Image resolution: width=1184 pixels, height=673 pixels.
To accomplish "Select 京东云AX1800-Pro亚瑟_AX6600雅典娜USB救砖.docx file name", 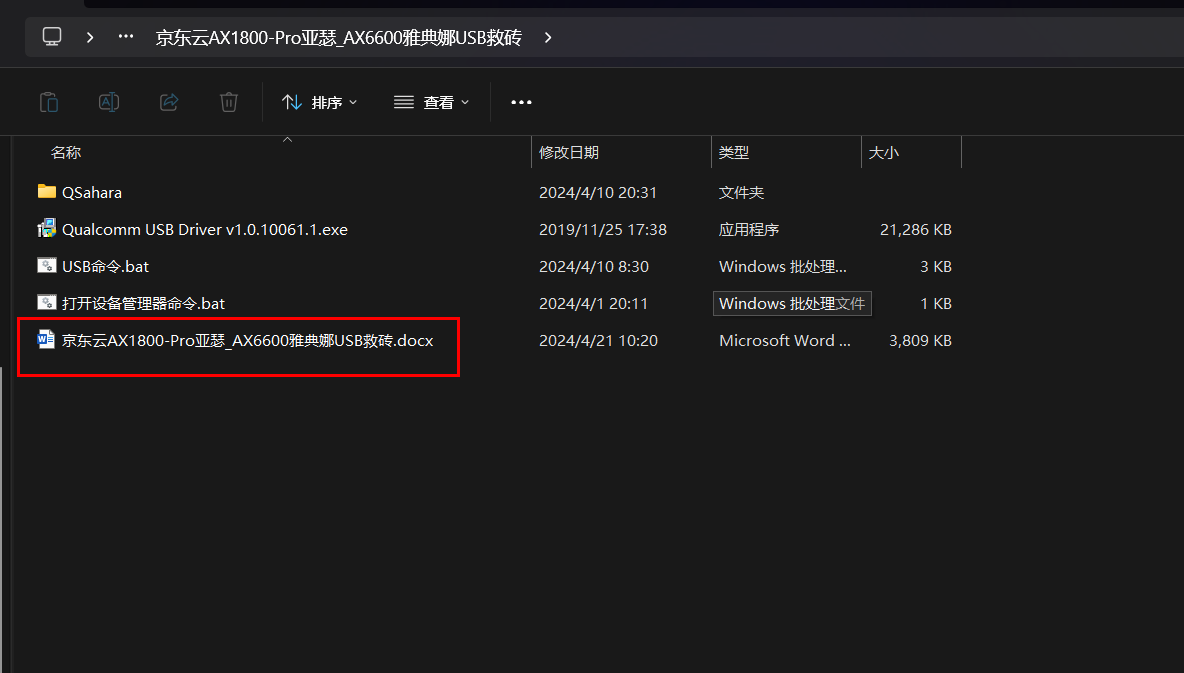I will pyautogui.click(x=248, y=341).
